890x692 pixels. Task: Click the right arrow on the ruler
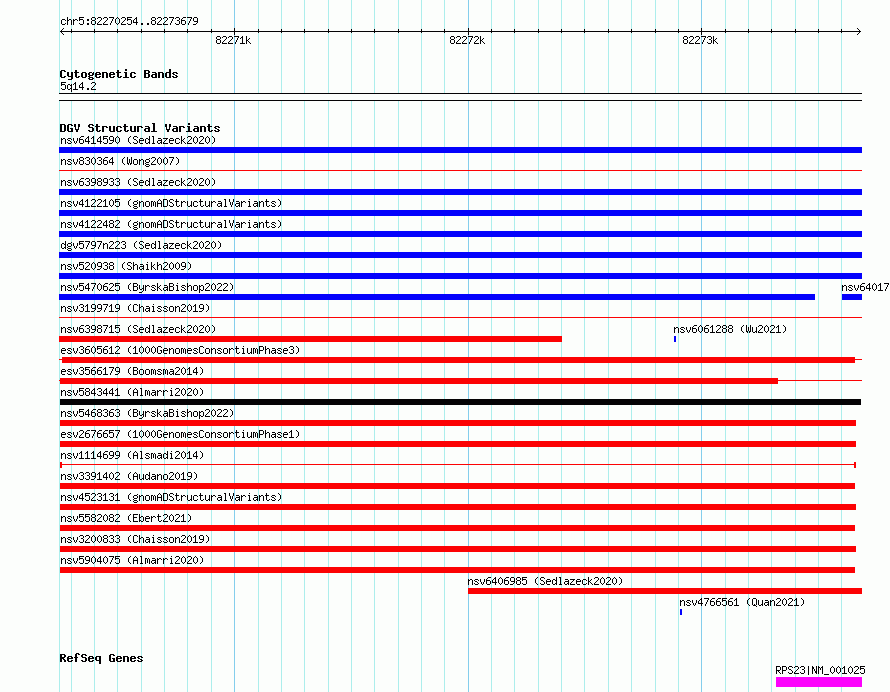click(859, 31)
